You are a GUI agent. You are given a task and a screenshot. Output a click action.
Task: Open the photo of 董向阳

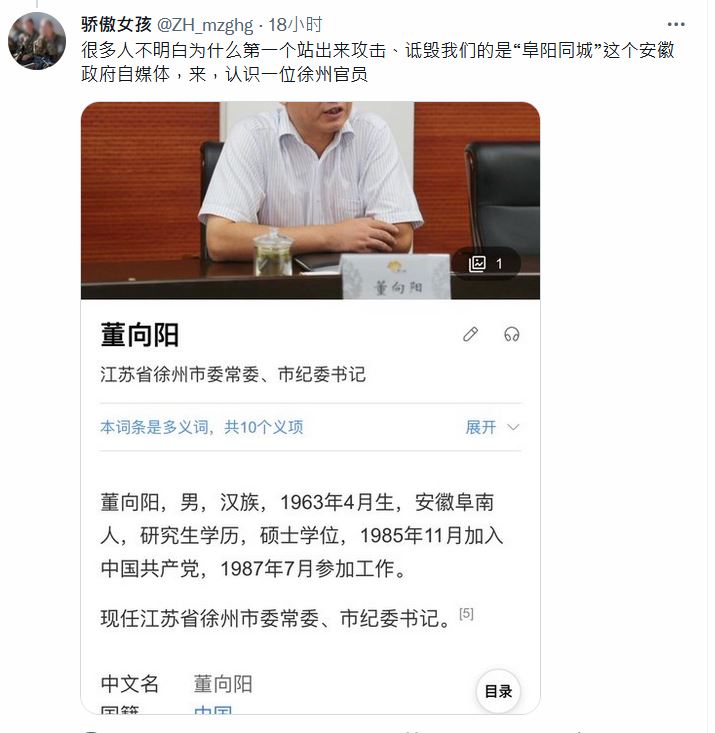point(311,201)
